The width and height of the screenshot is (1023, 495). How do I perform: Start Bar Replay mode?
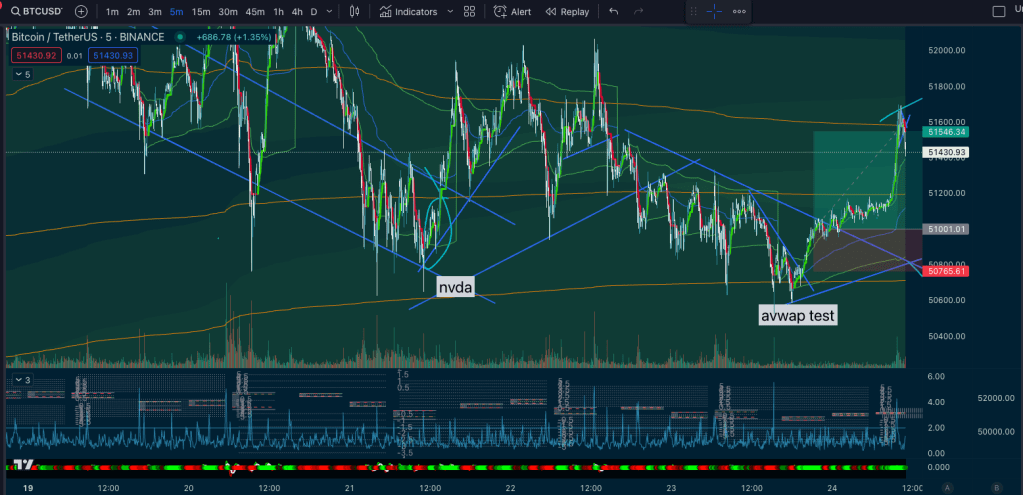(x=567, y=12)
